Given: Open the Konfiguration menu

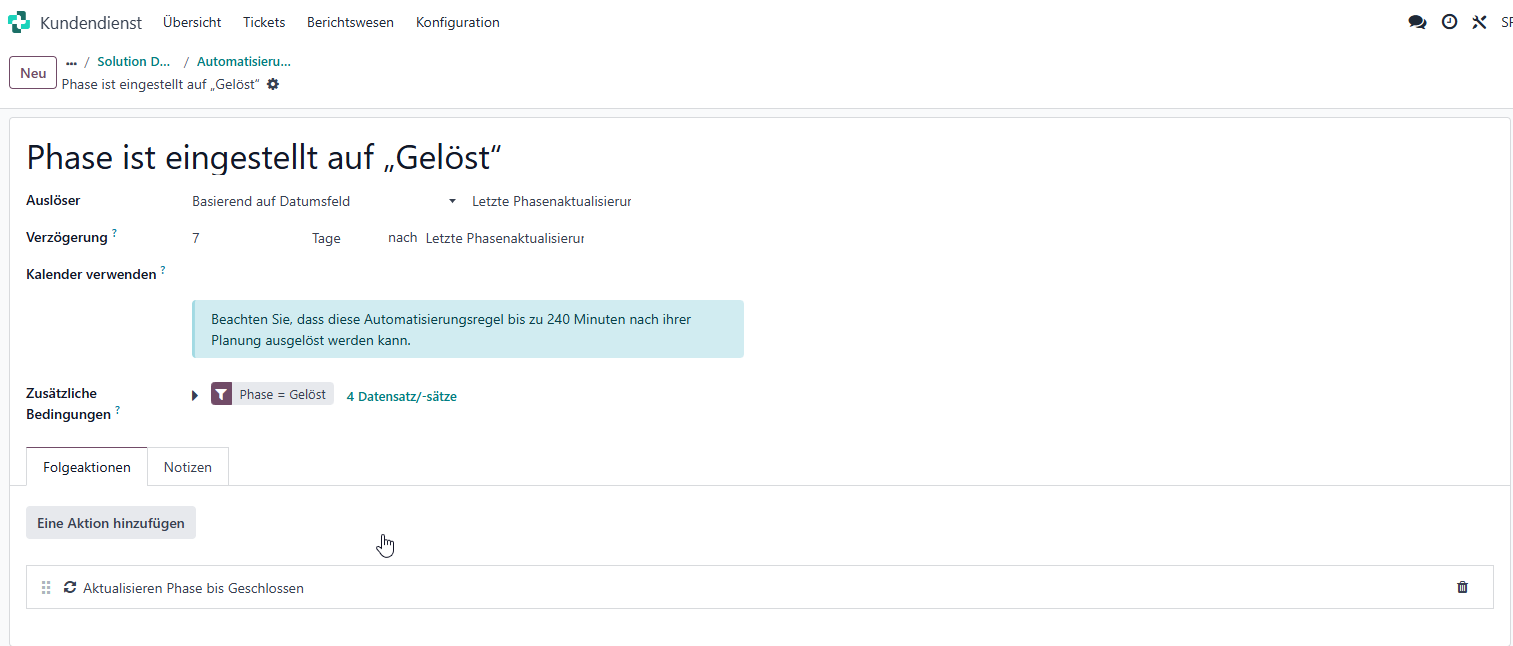Looking at the screenshot, I should (458, 22).
